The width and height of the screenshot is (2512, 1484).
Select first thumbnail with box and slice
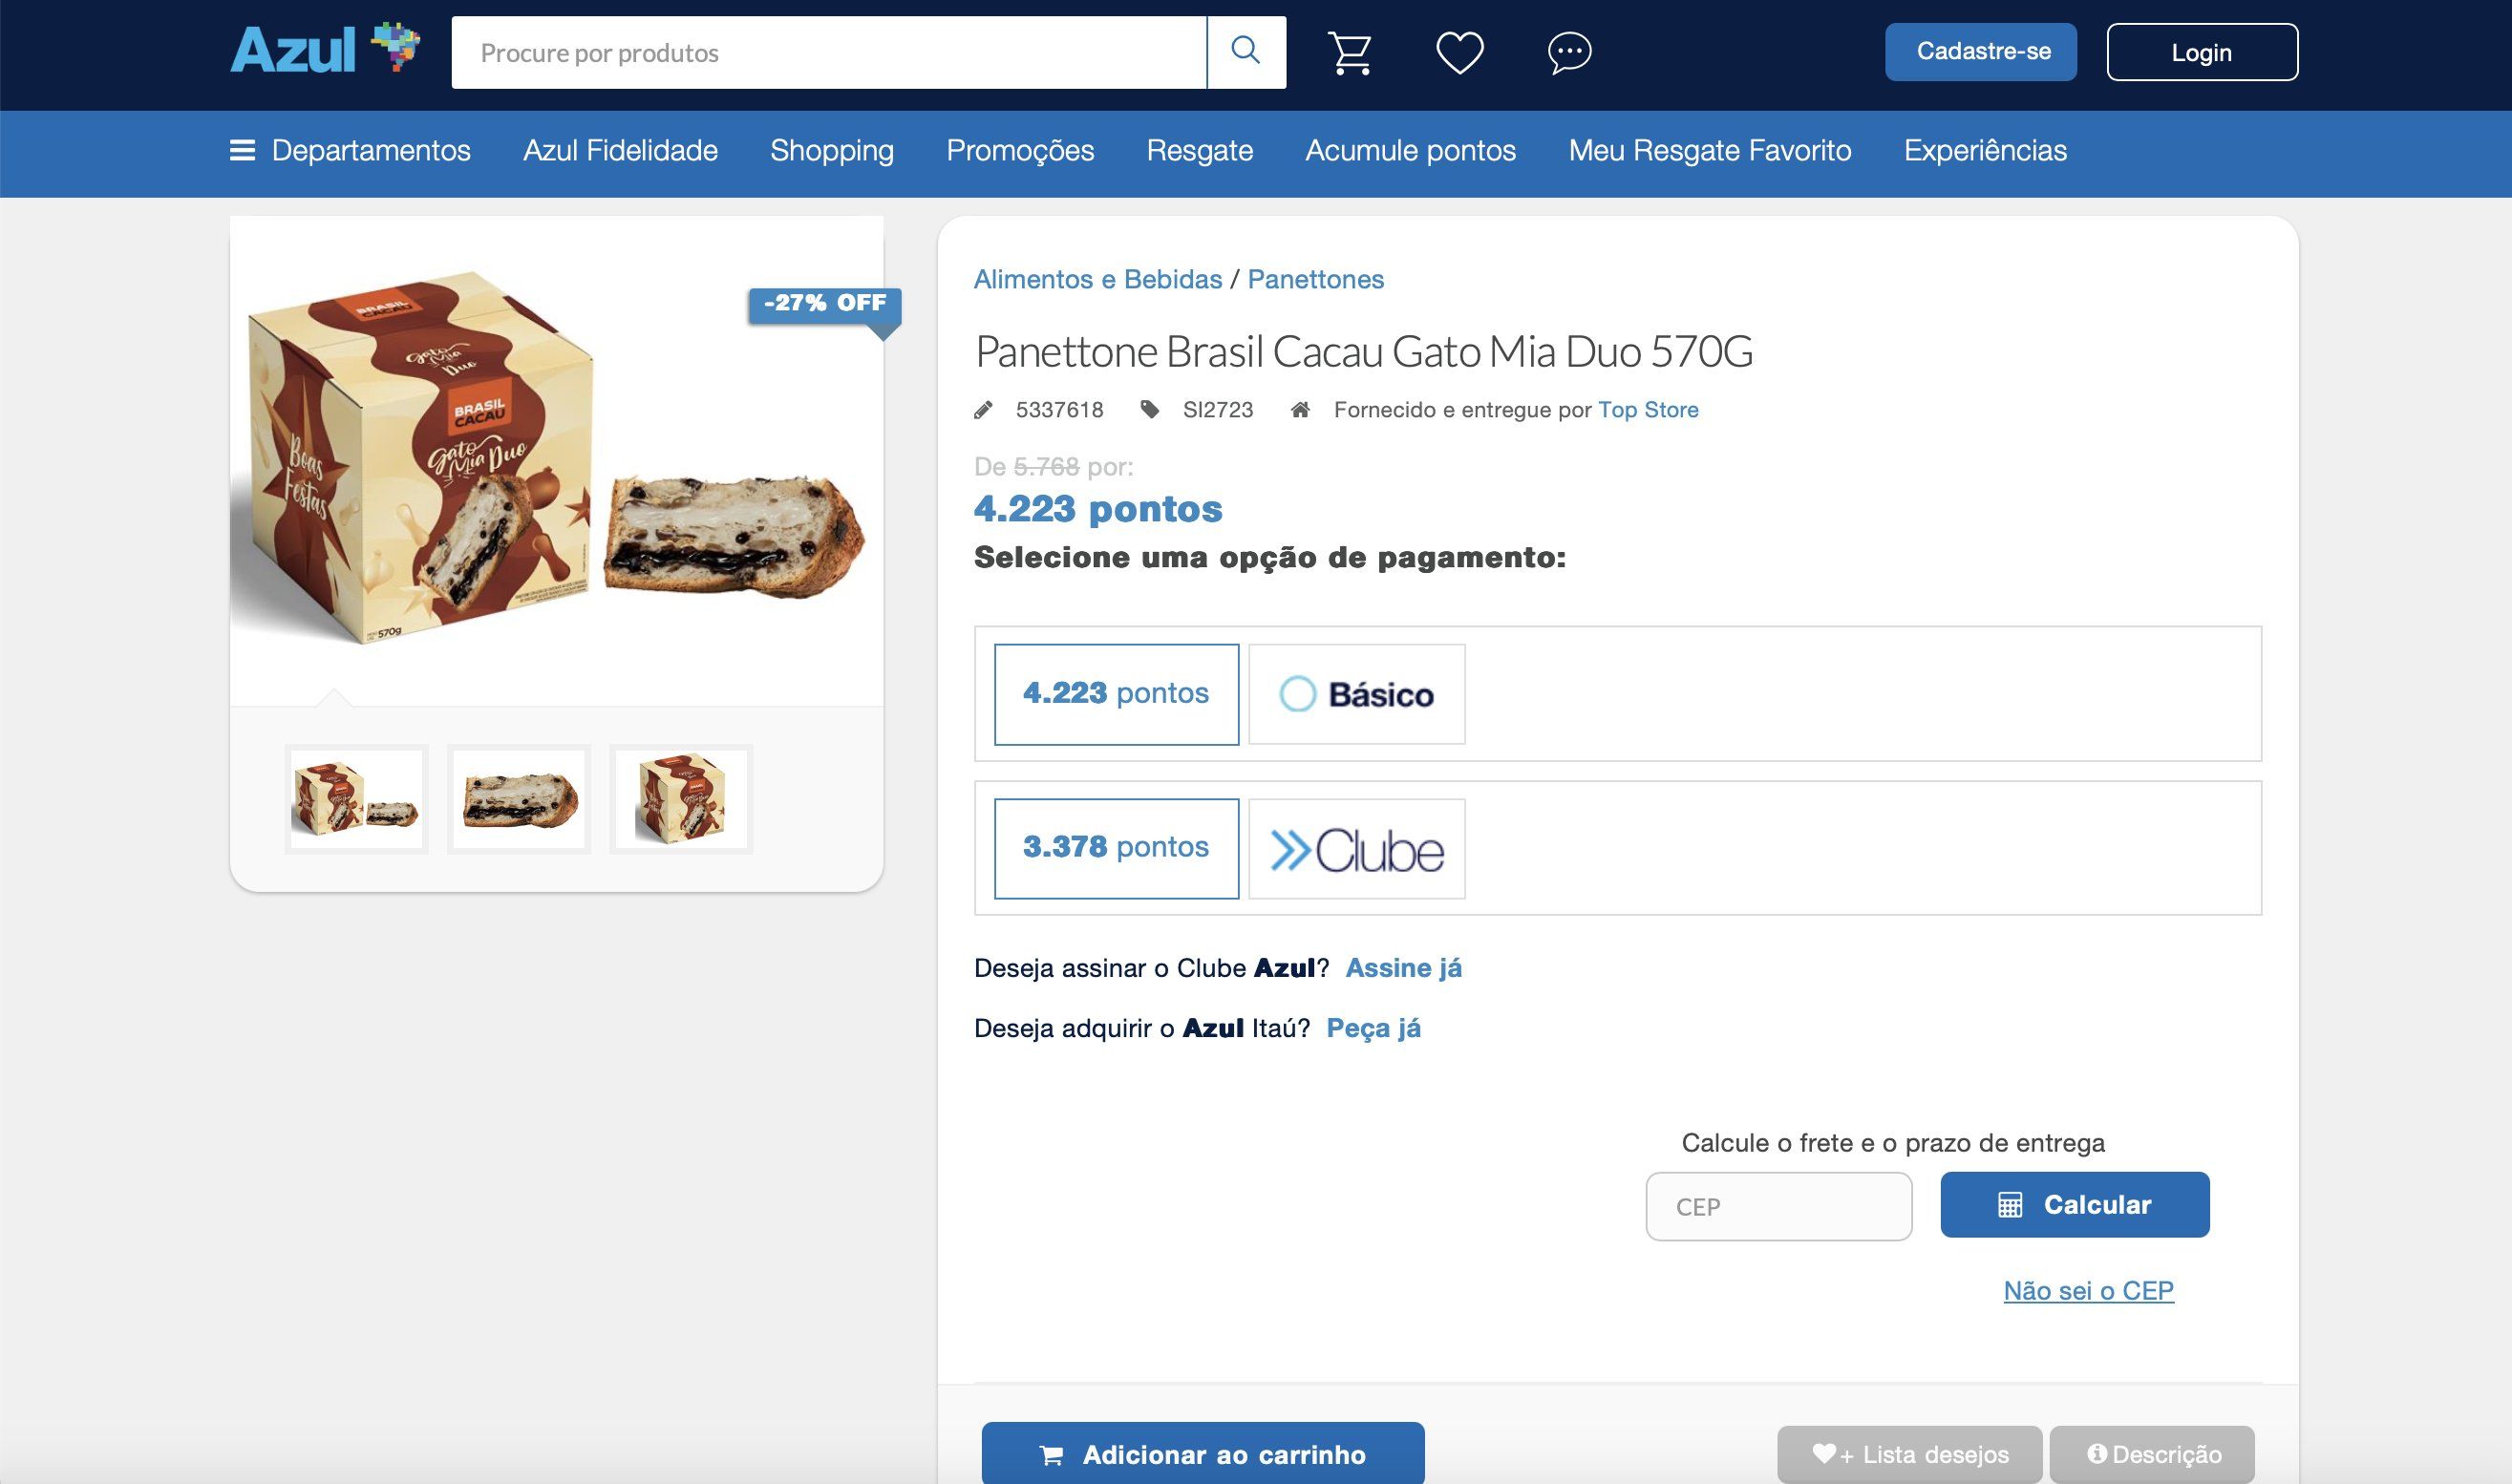point(356,799)
